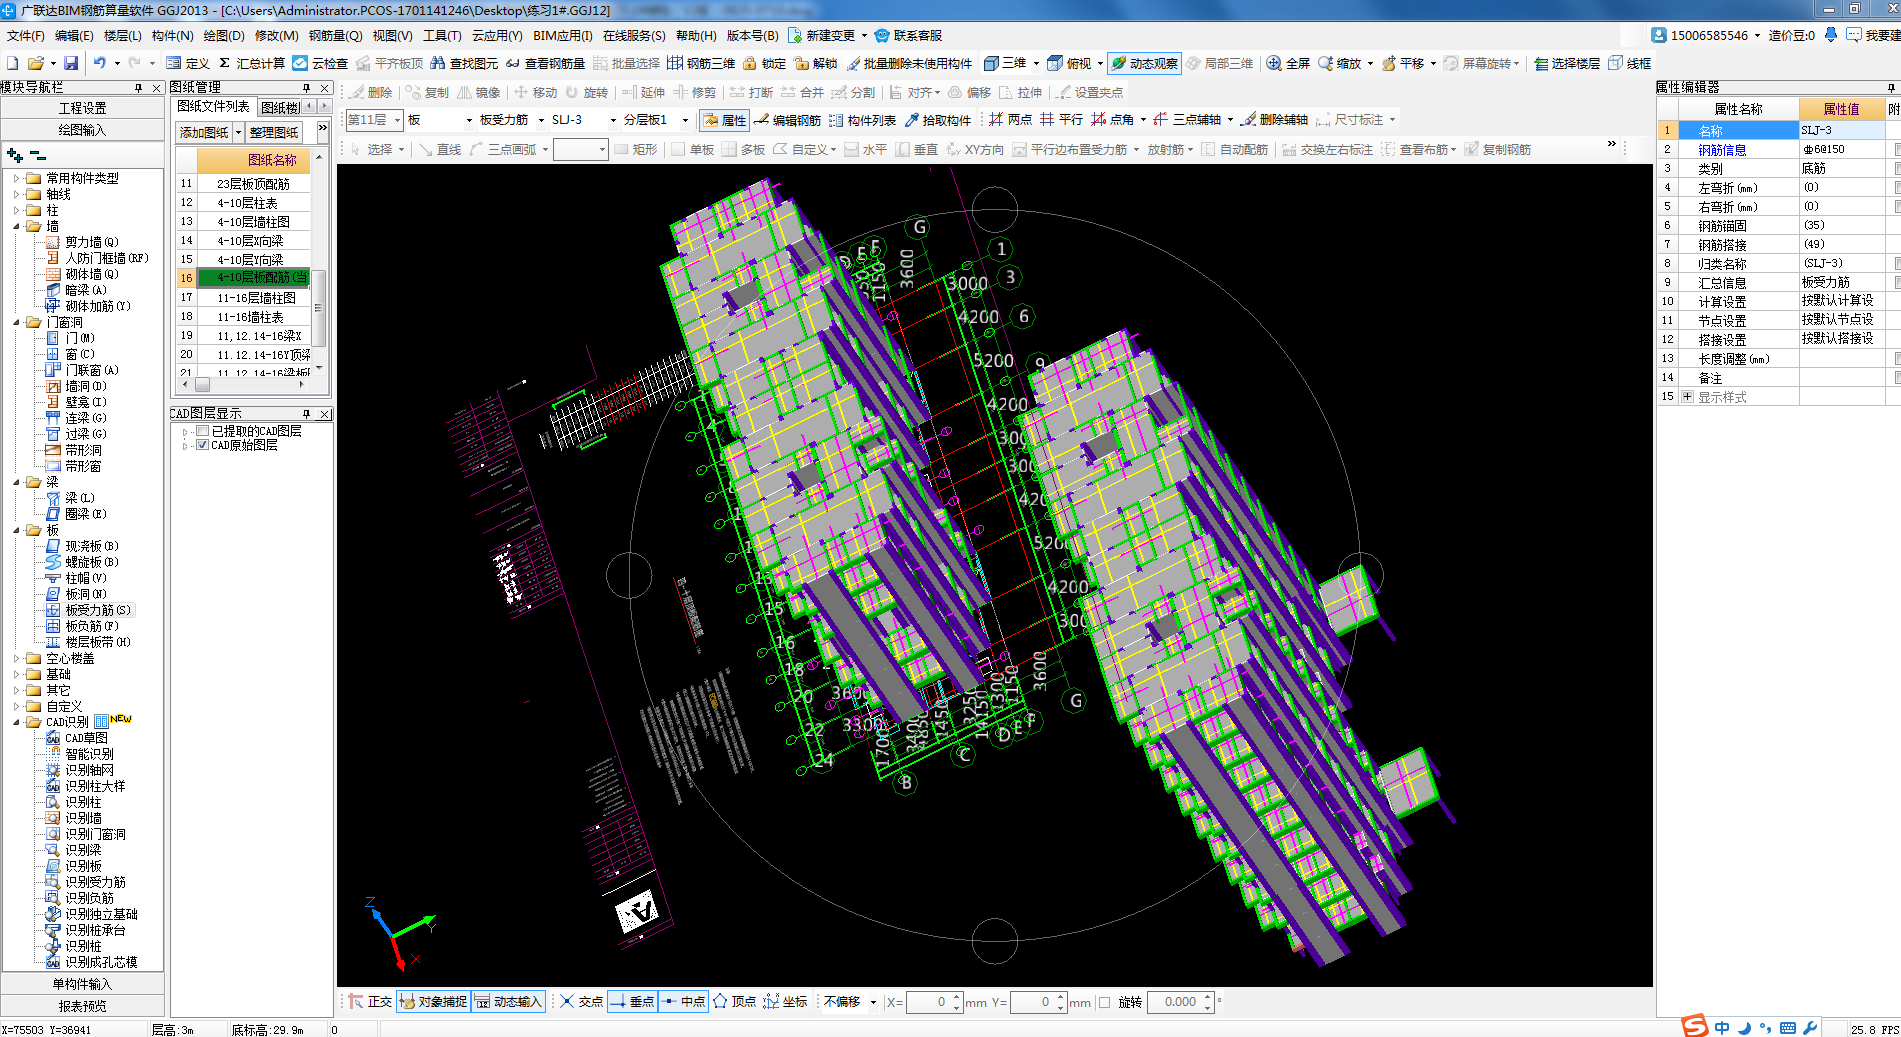The image size is (1901, 1037).
Task: Toggle 交点 intersection snap
Action: pos(581,1001)
